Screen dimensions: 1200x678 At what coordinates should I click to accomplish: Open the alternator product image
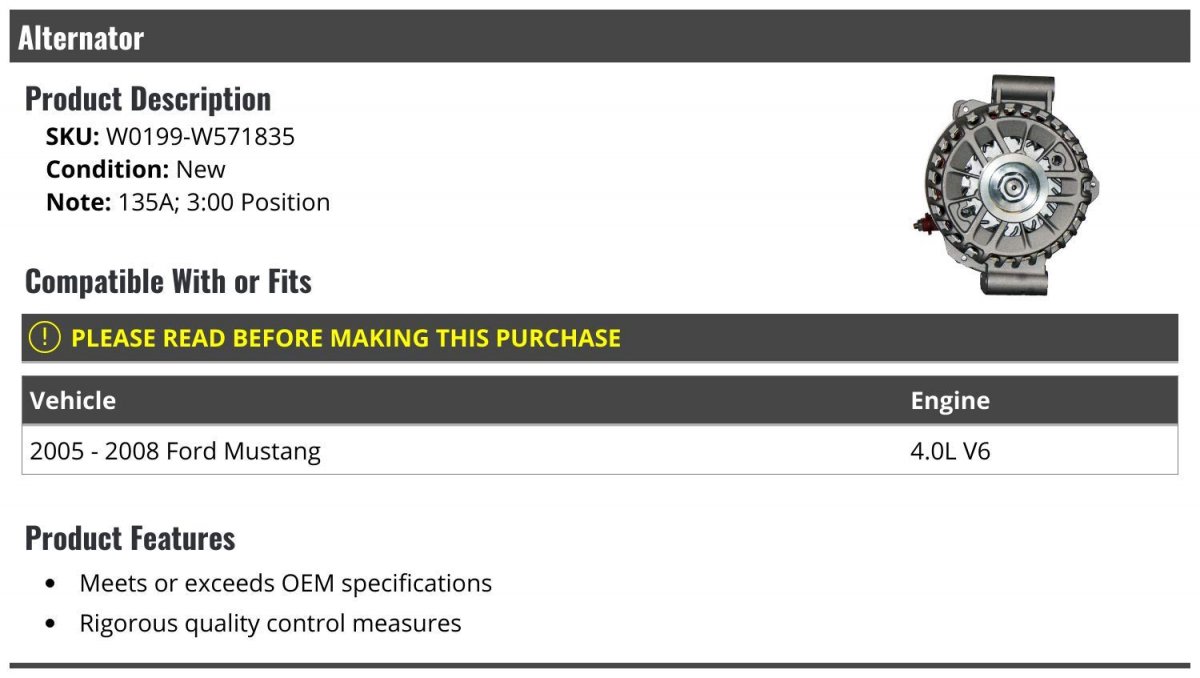tap(1007, 186)
